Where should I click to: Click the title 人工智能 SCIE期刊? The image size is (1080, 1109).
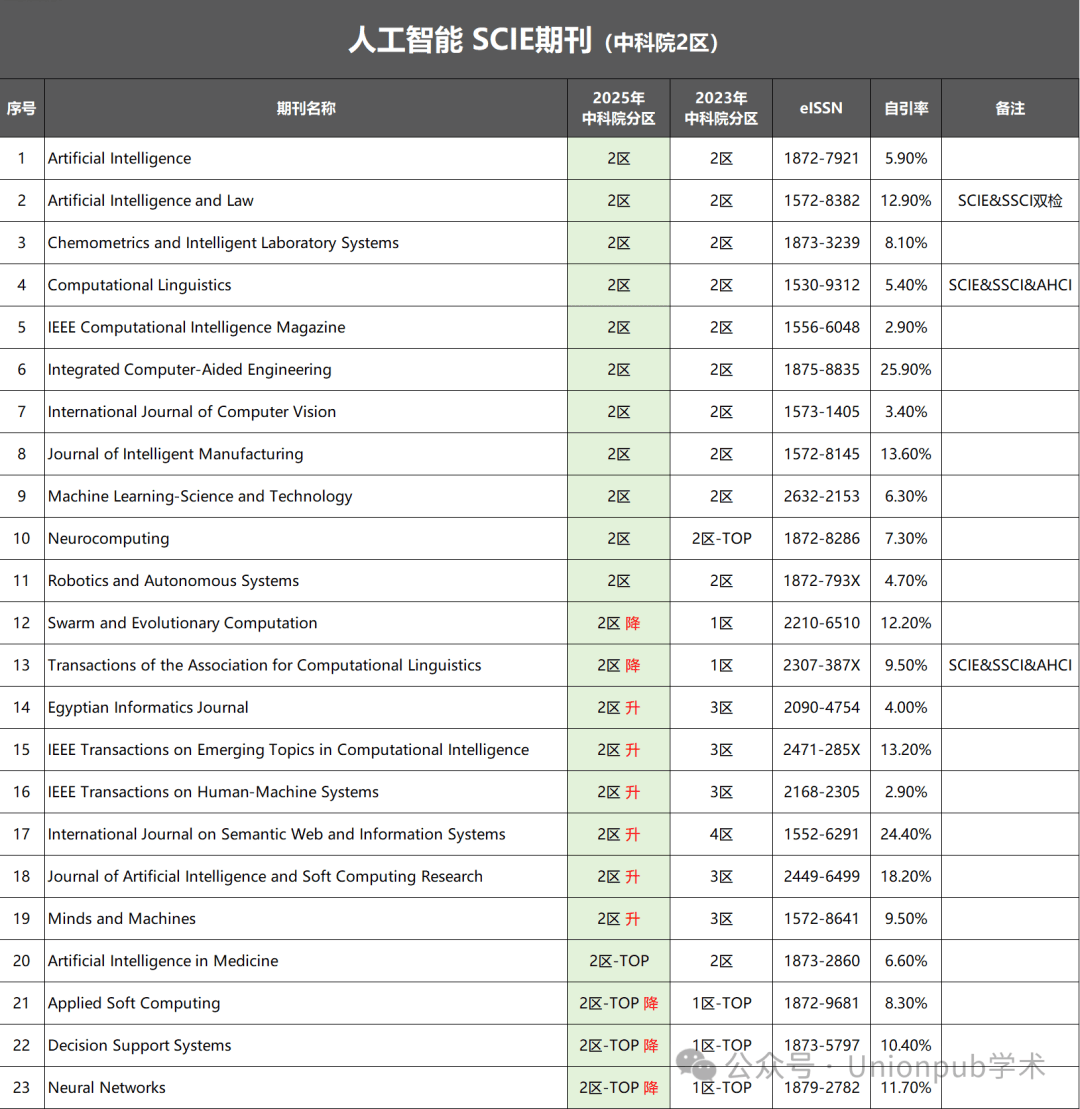pos(471,40)
